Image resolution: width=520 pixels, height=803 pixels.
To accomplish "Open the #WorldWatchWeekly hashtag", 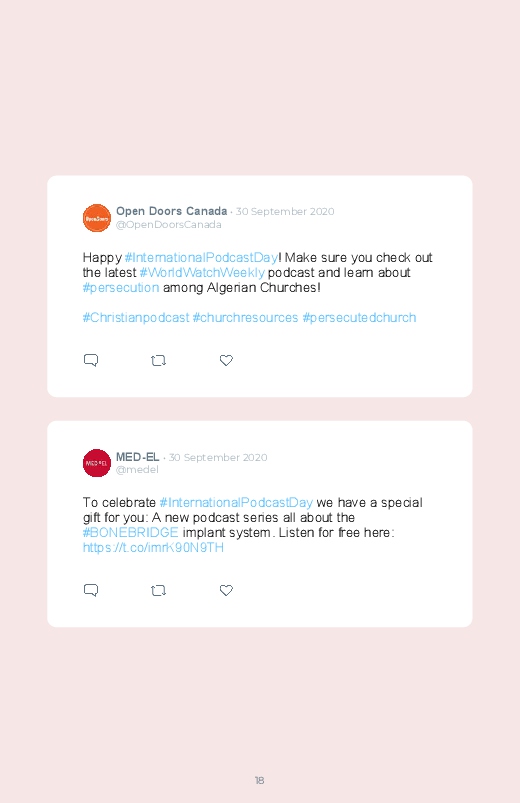I will point(202,272).
